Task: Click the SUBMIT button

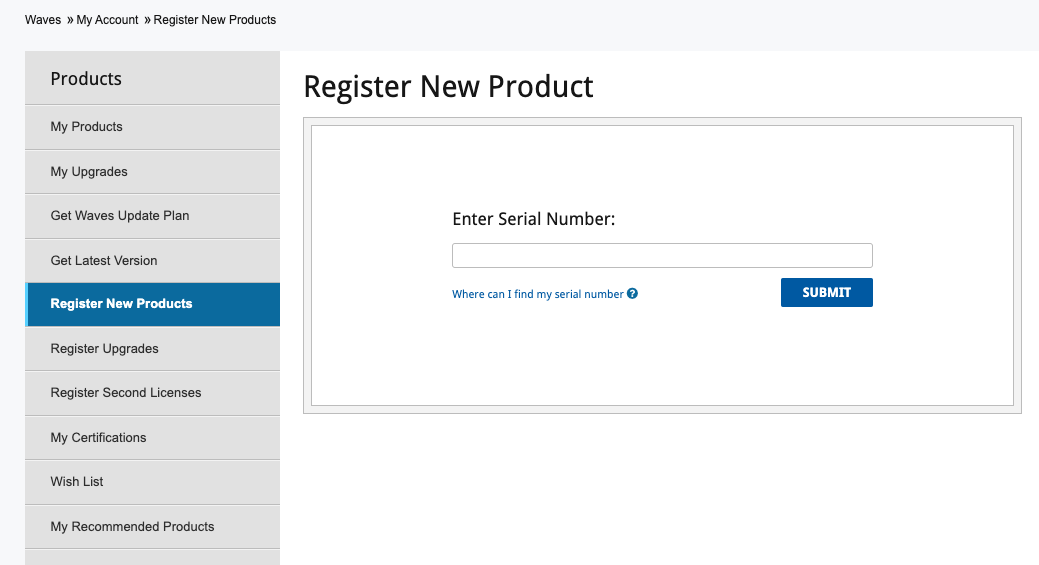Action: [826, 292]
